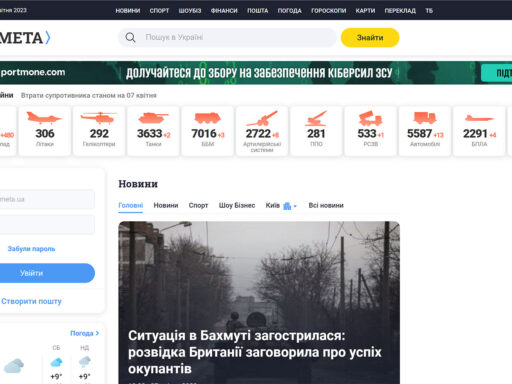Click the Новини section heading
The image size is (512, 384).
(x=138, y=184)
